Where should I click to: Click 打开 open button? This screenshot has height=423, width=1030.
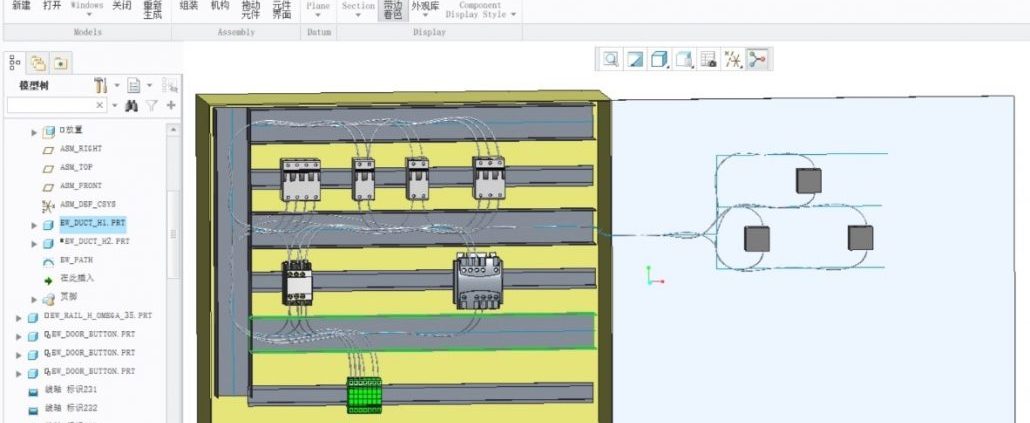53,5
